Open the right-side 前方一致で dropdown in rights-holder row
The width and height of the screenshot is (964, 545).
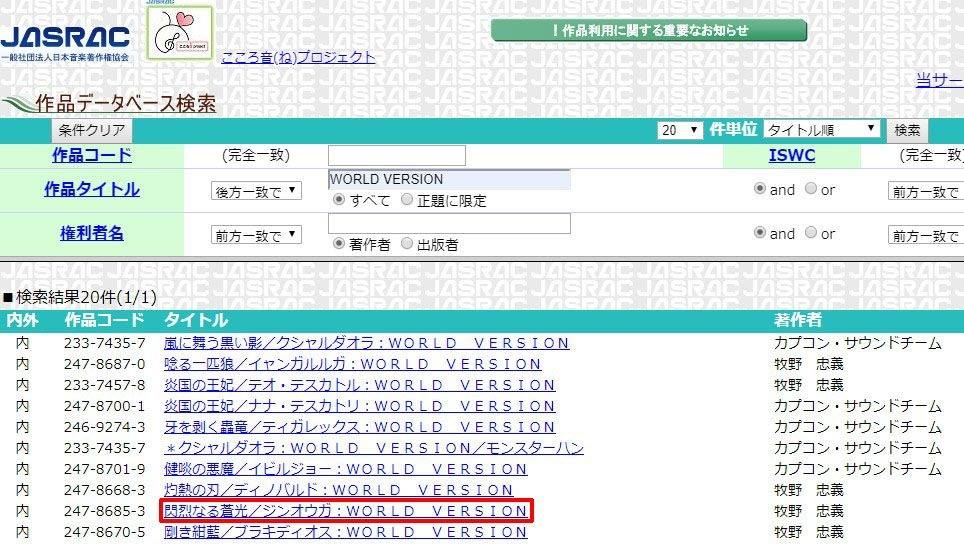[x=926, y=236]
